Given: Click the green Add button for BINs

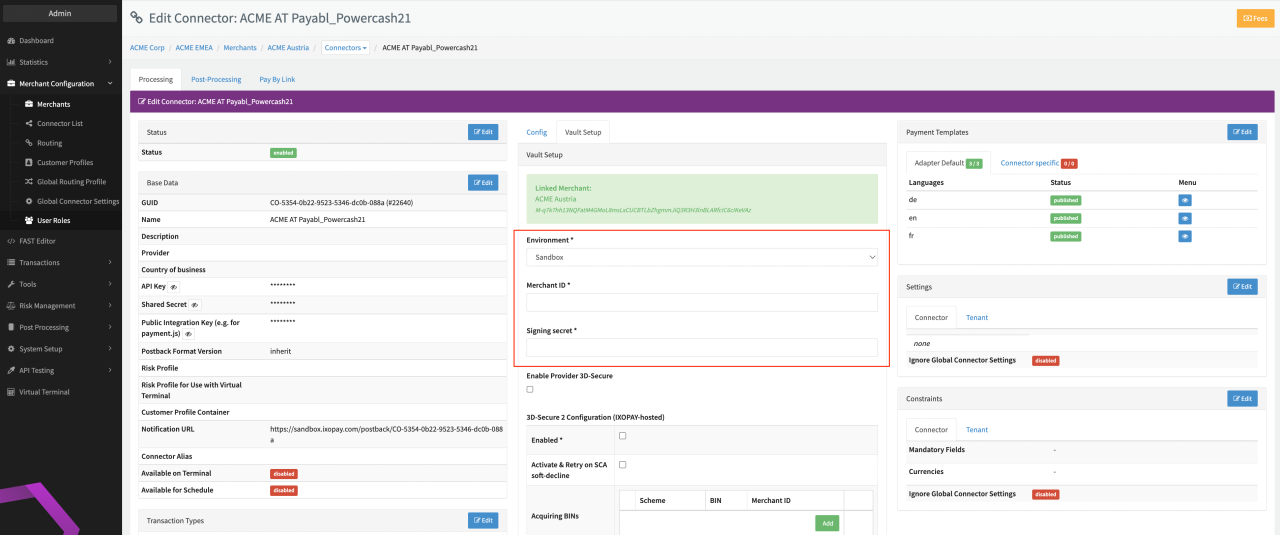Looking at the screenshot, I should pos(827,523).
